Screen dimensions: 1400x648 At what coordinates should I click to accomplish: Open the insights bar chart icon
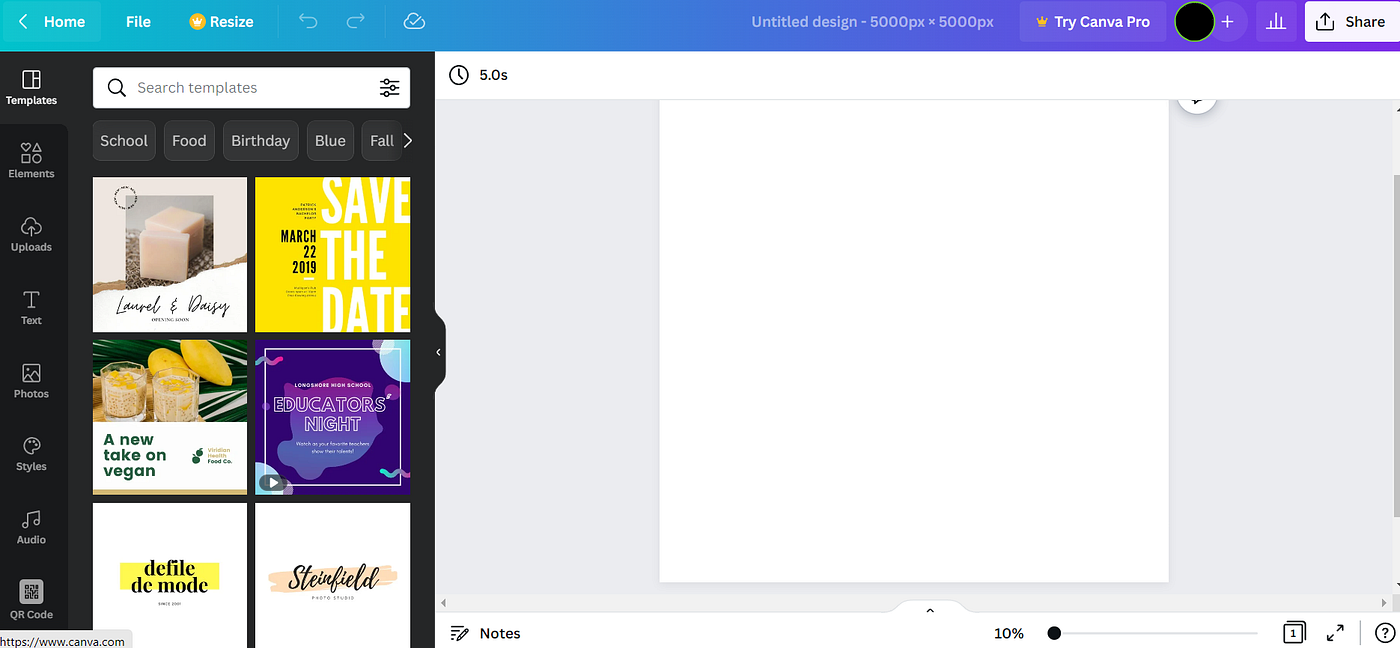coord(1276,21)
